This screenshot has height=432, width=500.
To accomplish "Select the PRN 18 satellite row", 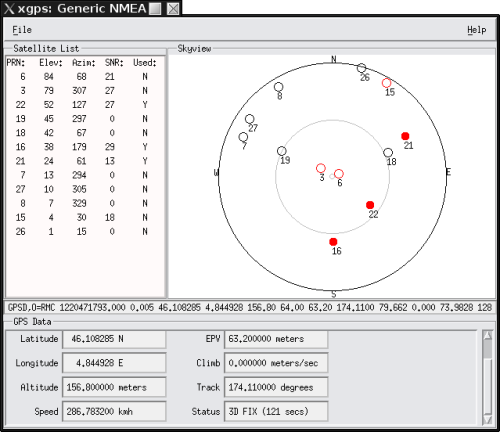I will coord(85,133).
